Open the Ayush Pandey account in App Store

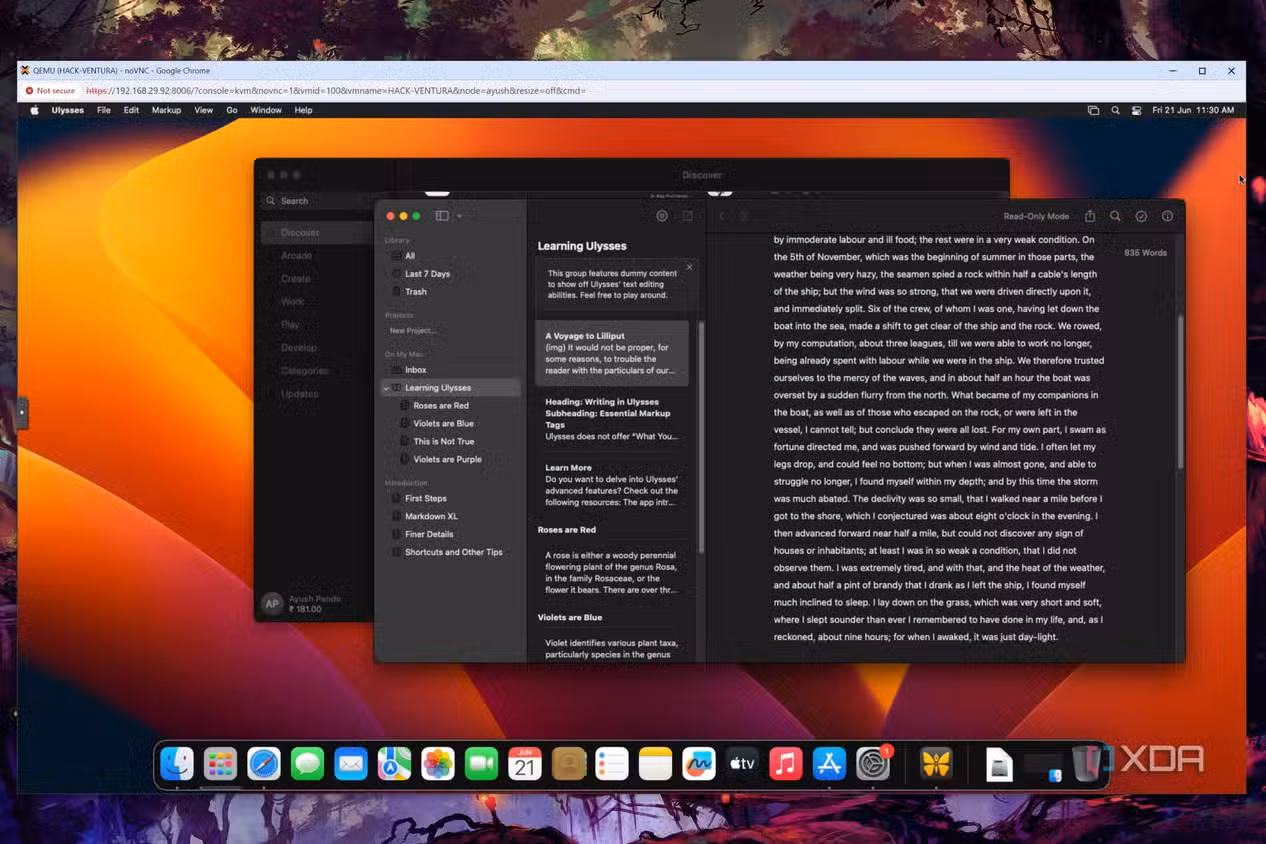302,603
